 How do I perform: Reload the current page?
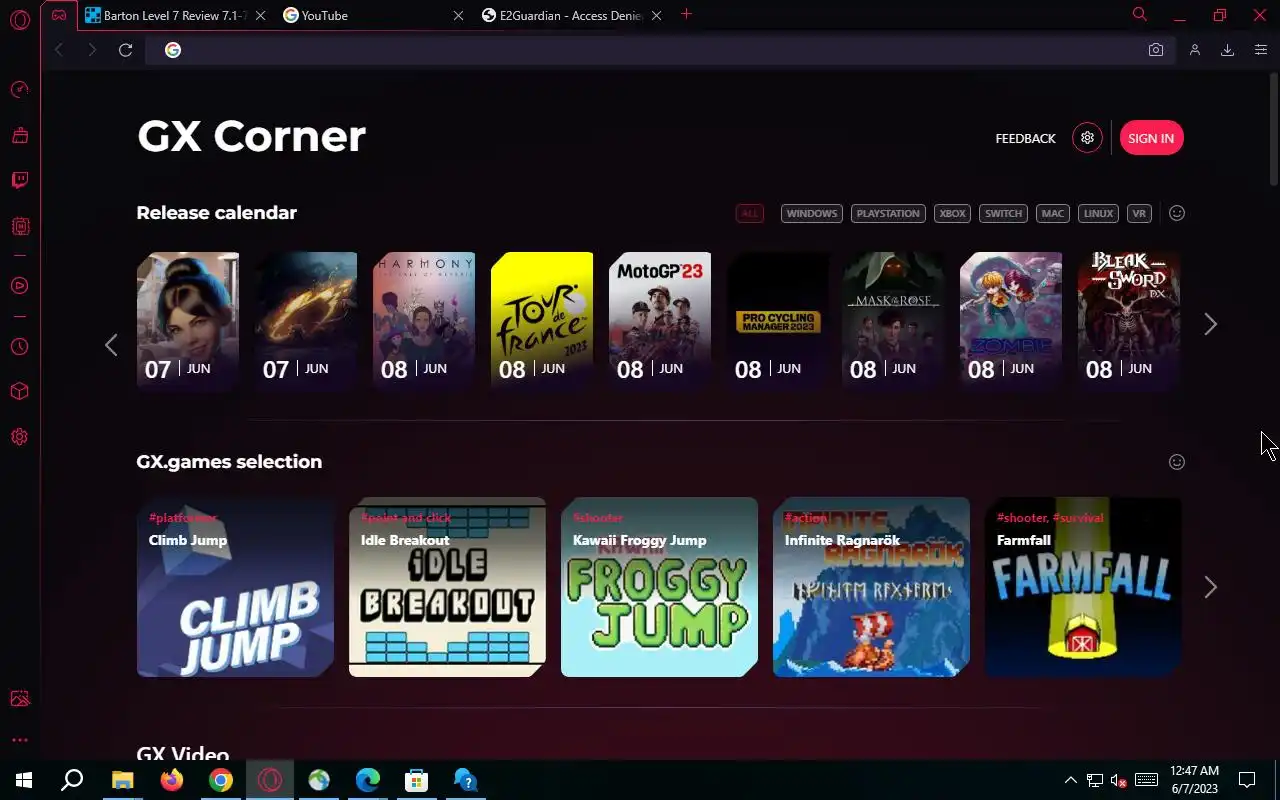coord(125,50)
